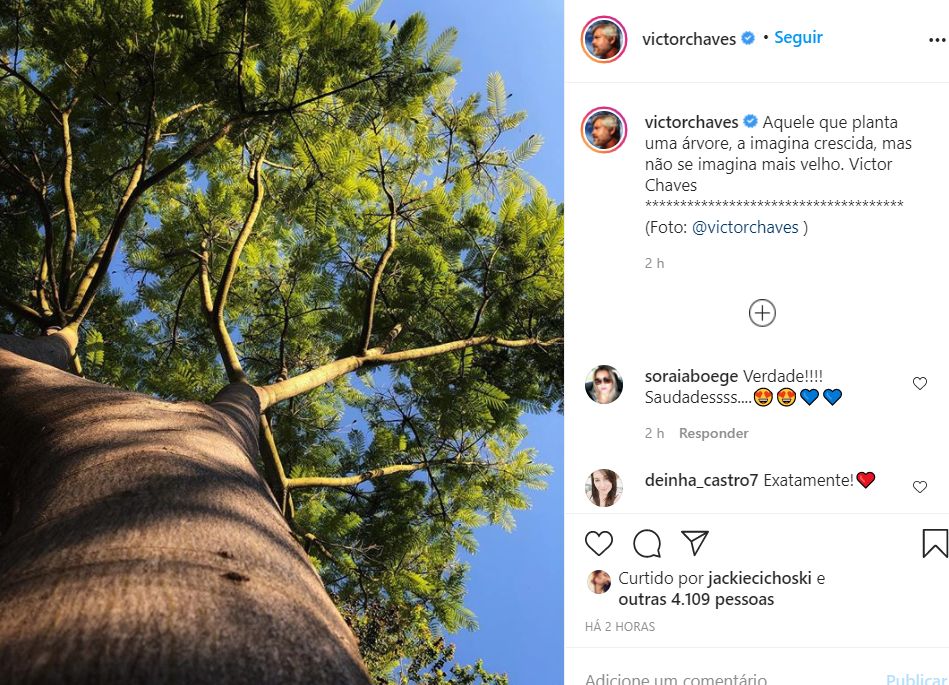Open the three-dot more options menu

coord(936,41)
